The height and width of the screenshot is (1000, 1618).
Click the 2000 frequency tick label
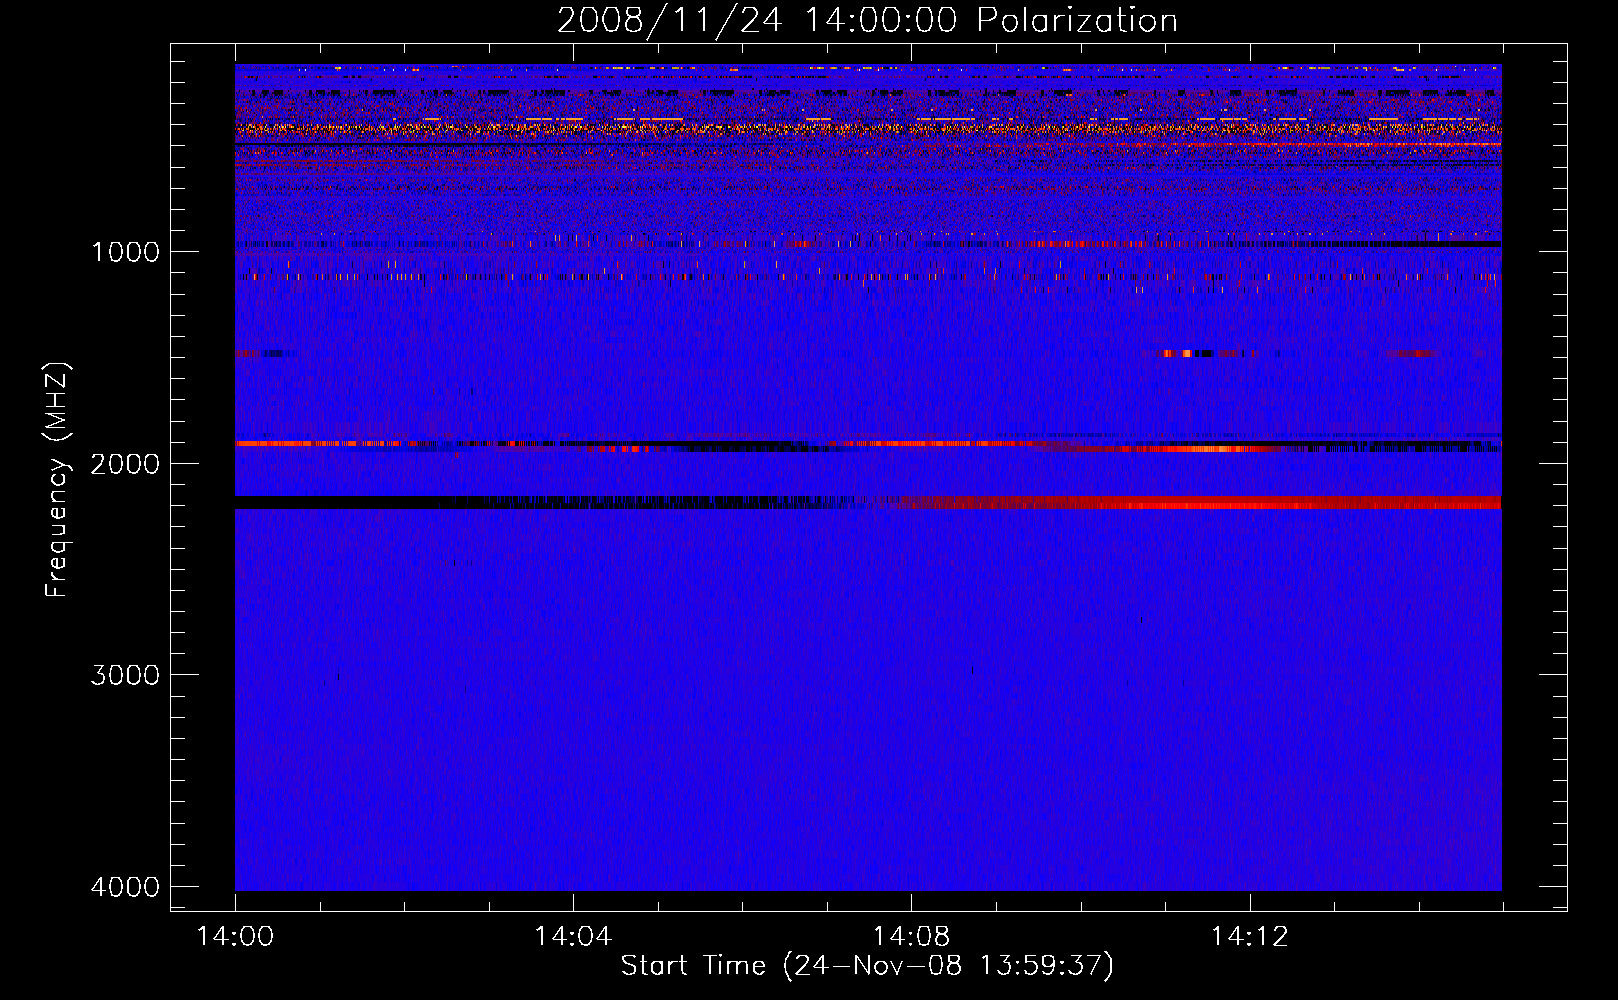(125, 463)
